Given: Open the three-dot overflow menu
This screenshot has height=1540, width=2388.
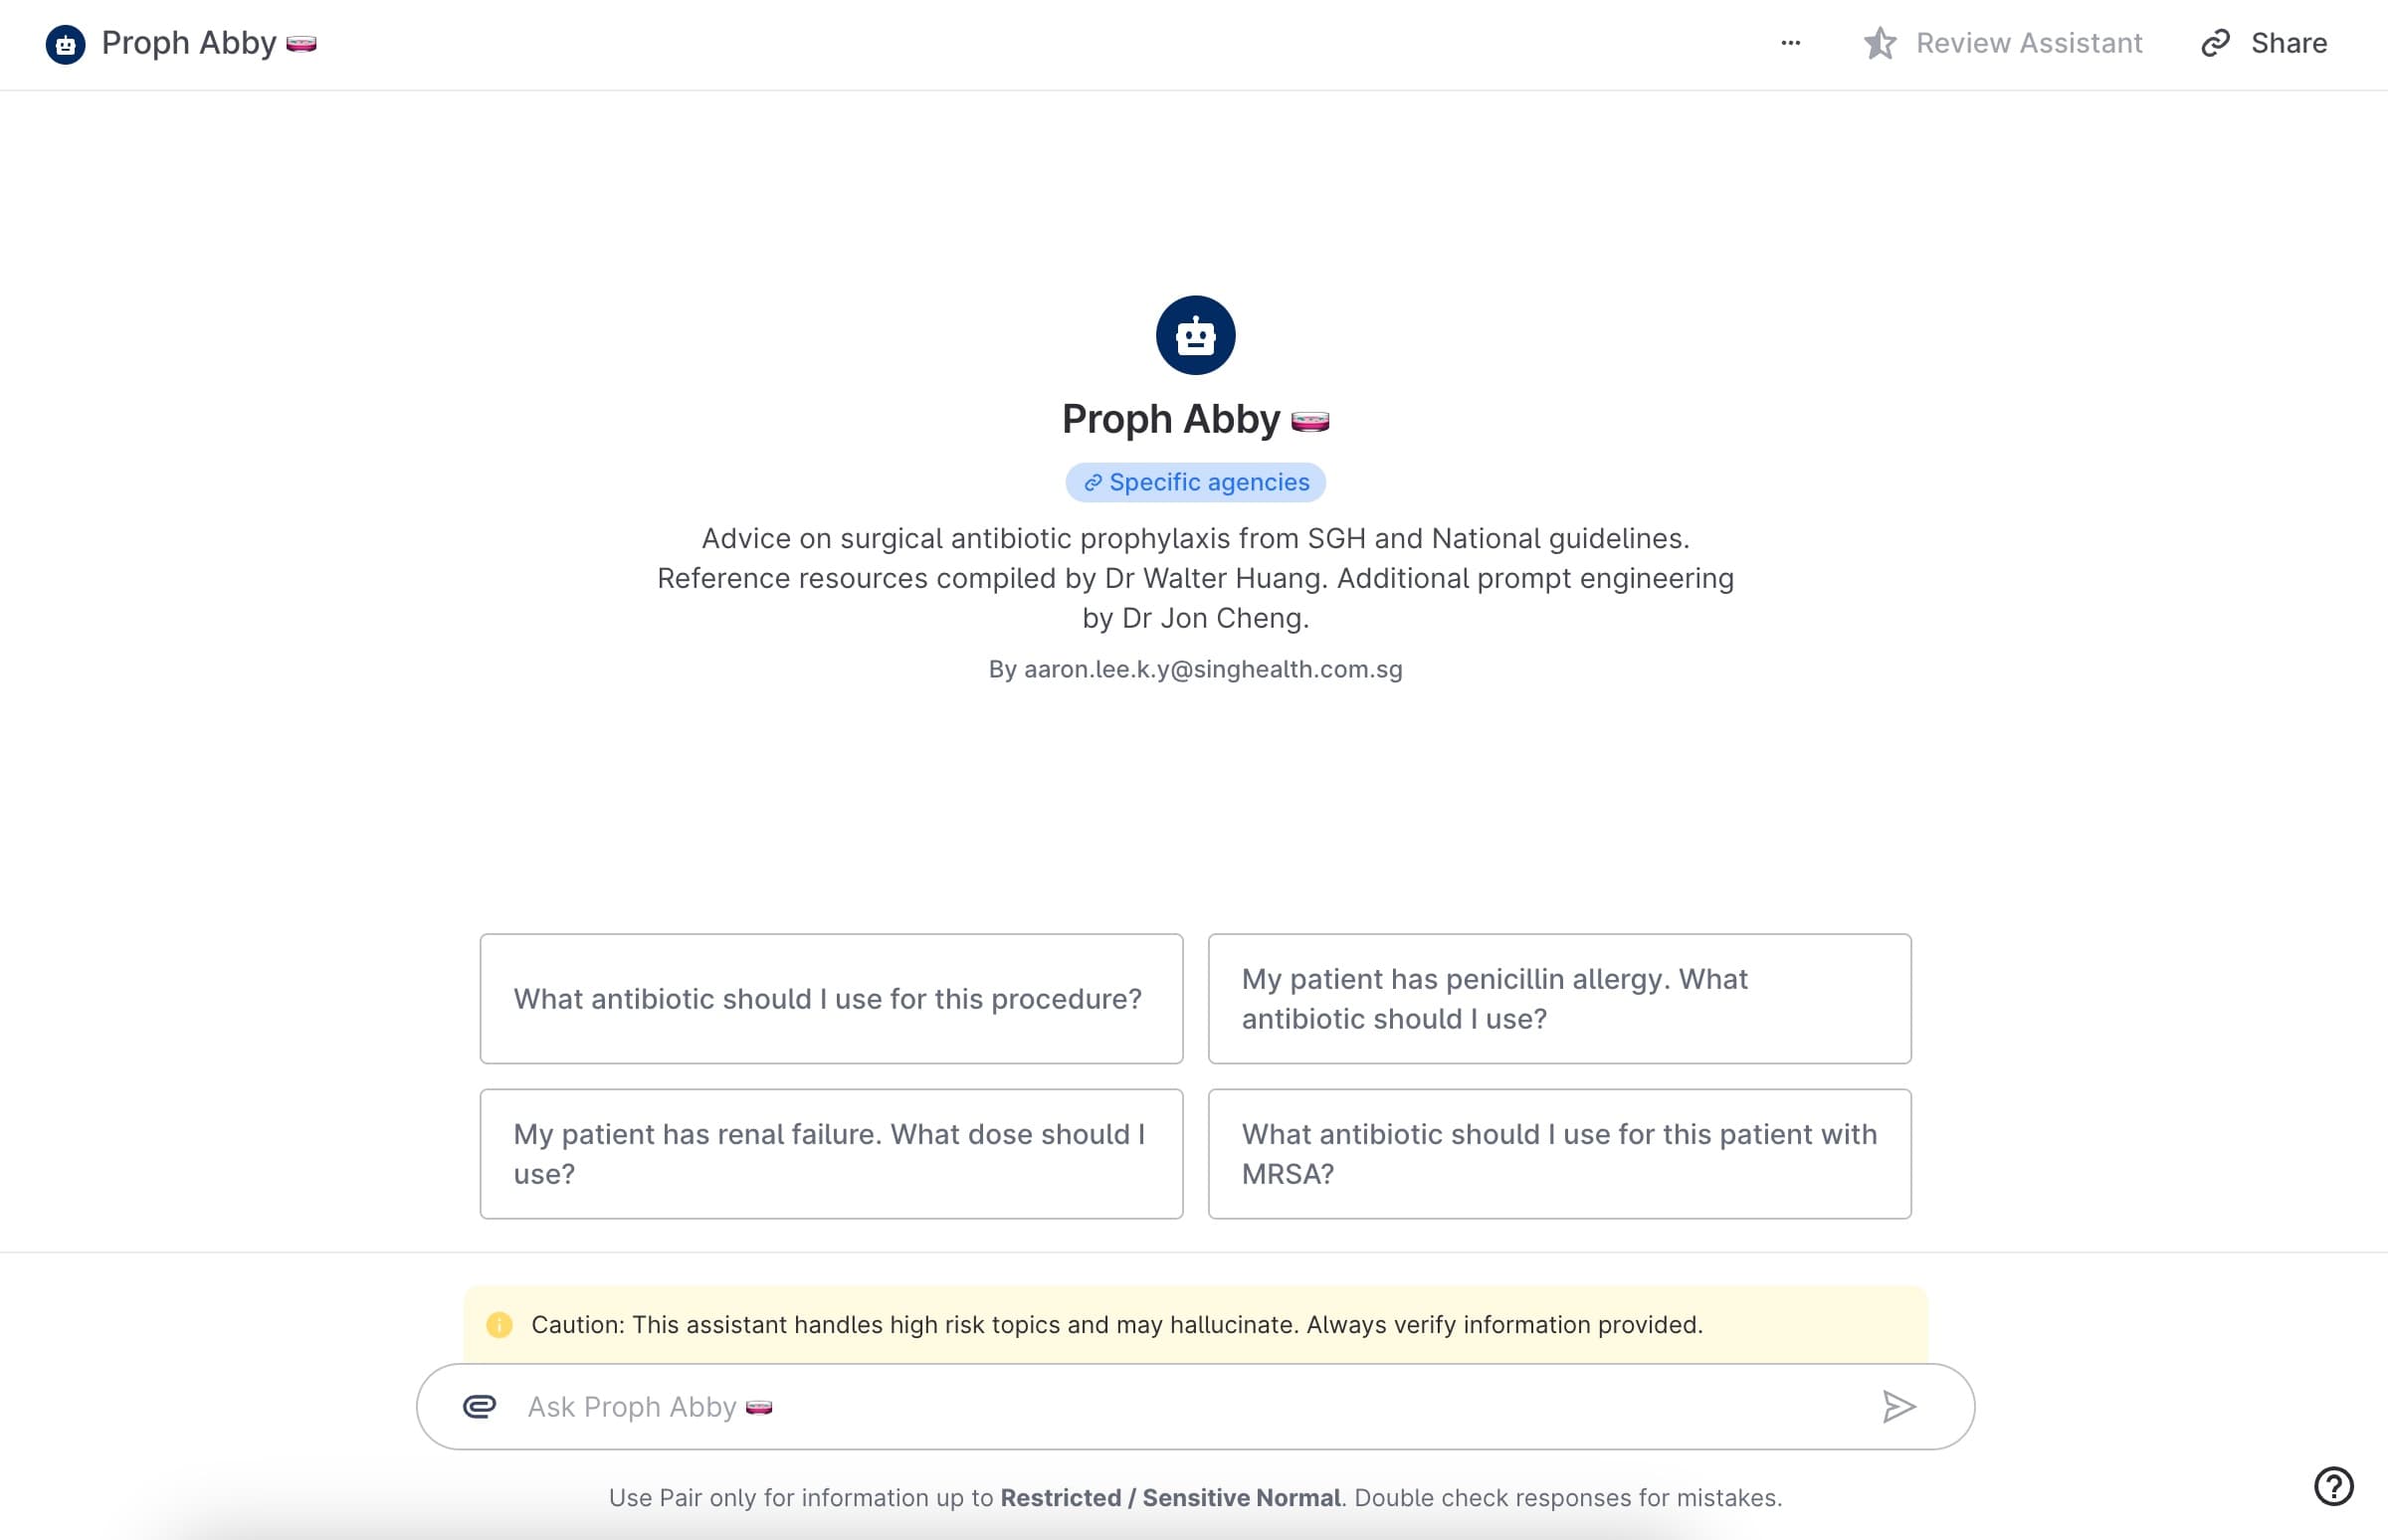Looking at the screenshot, I should 1789,43.
